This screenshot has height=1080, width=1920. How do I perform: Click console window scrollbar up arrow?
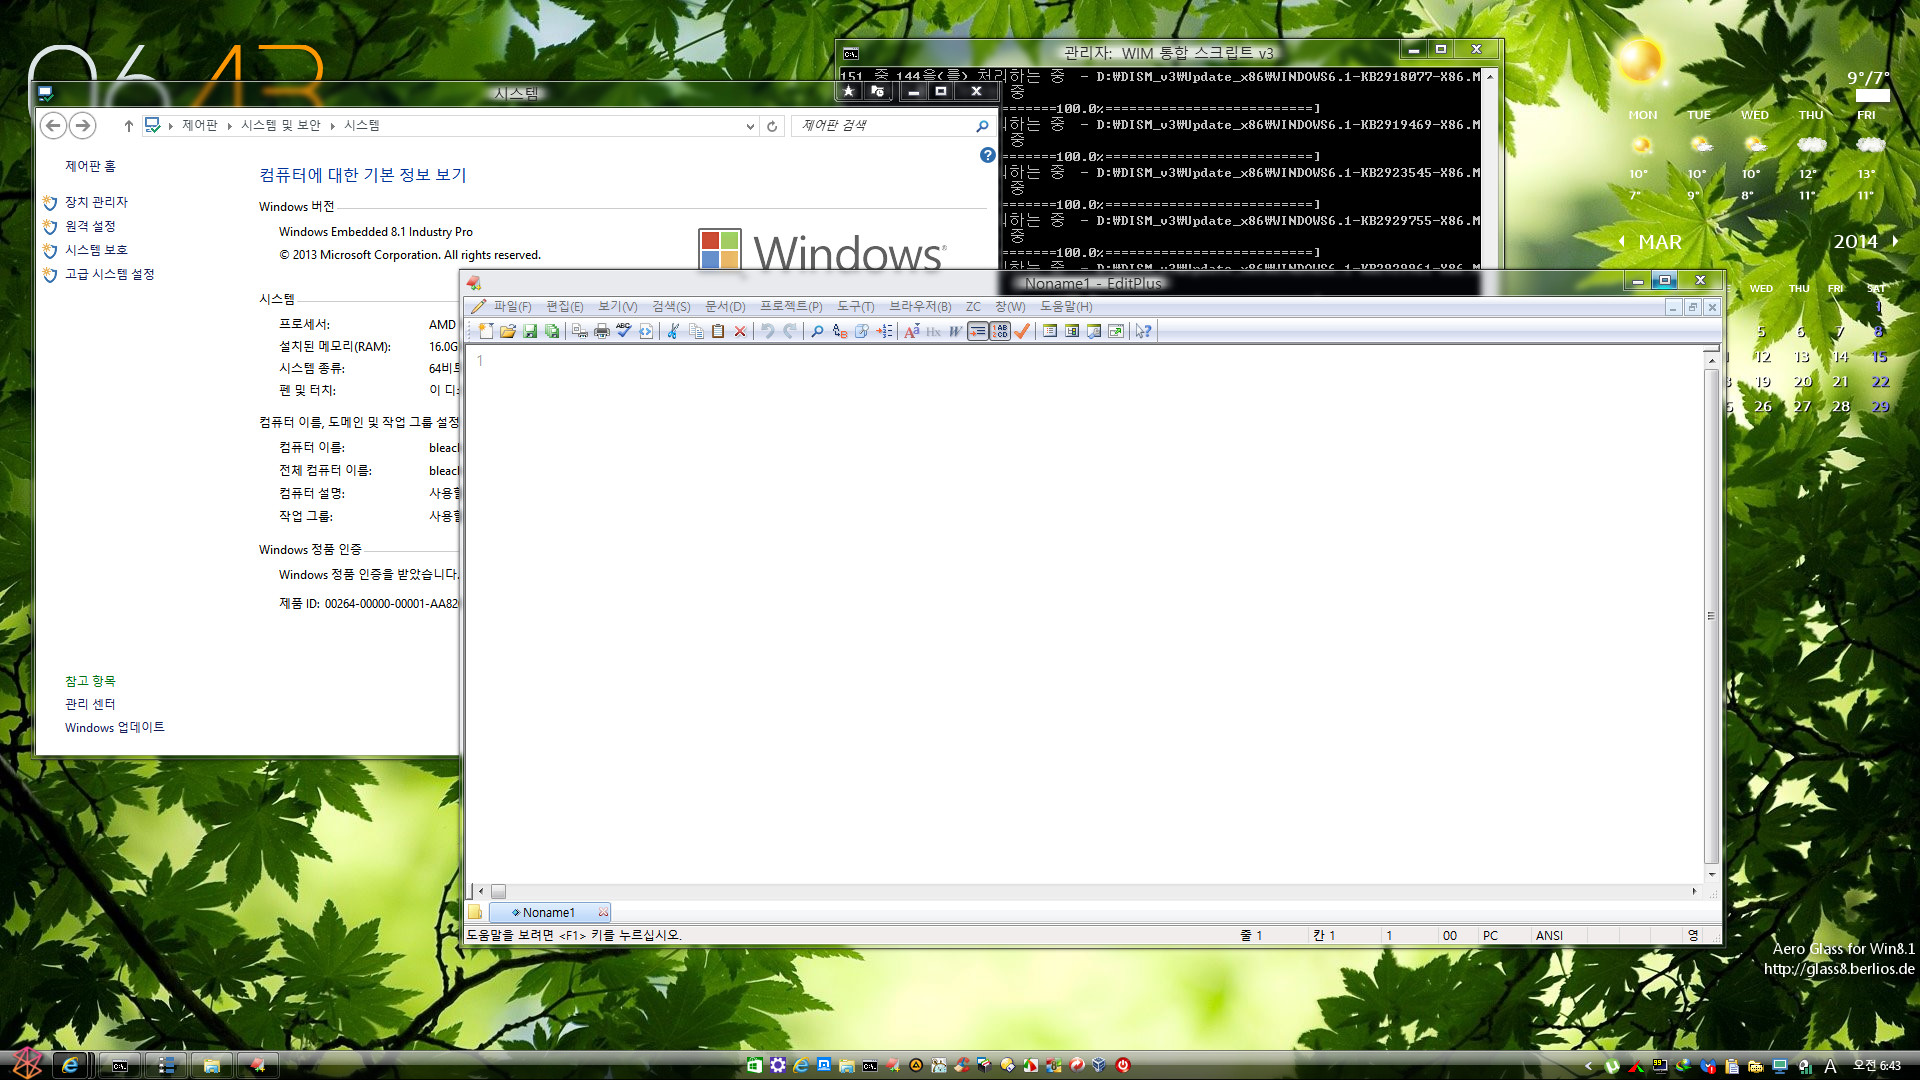click(1490, 77)
